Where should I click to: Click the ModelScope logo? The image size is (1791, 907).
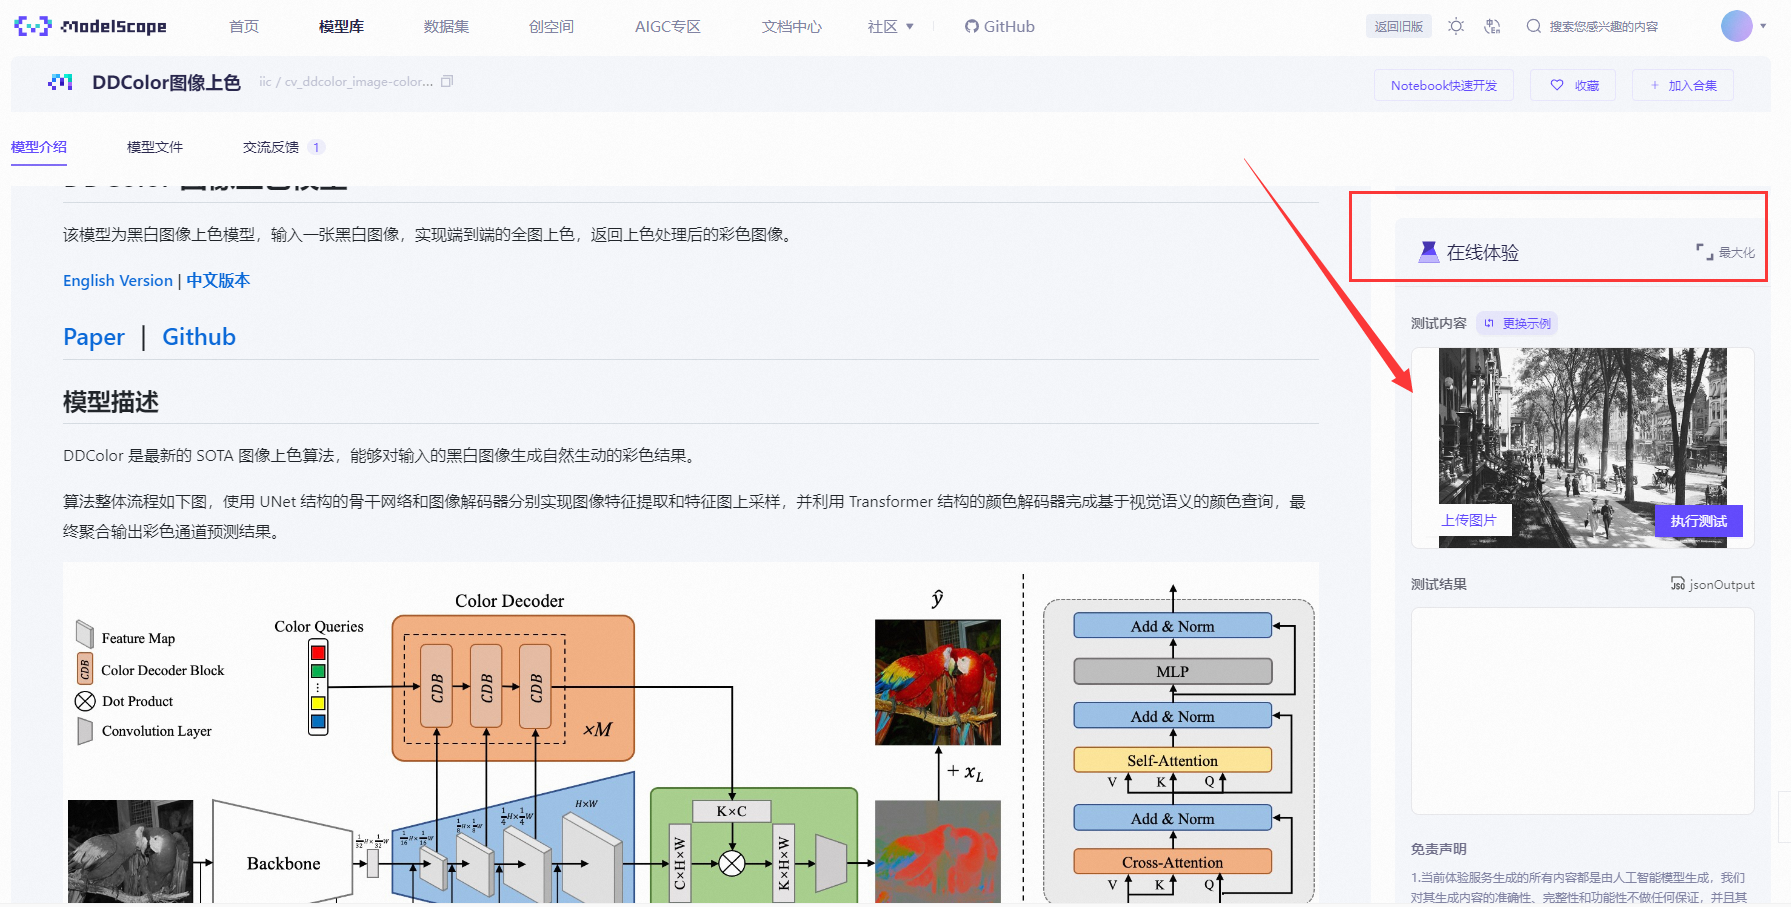(x=90, y=26)
